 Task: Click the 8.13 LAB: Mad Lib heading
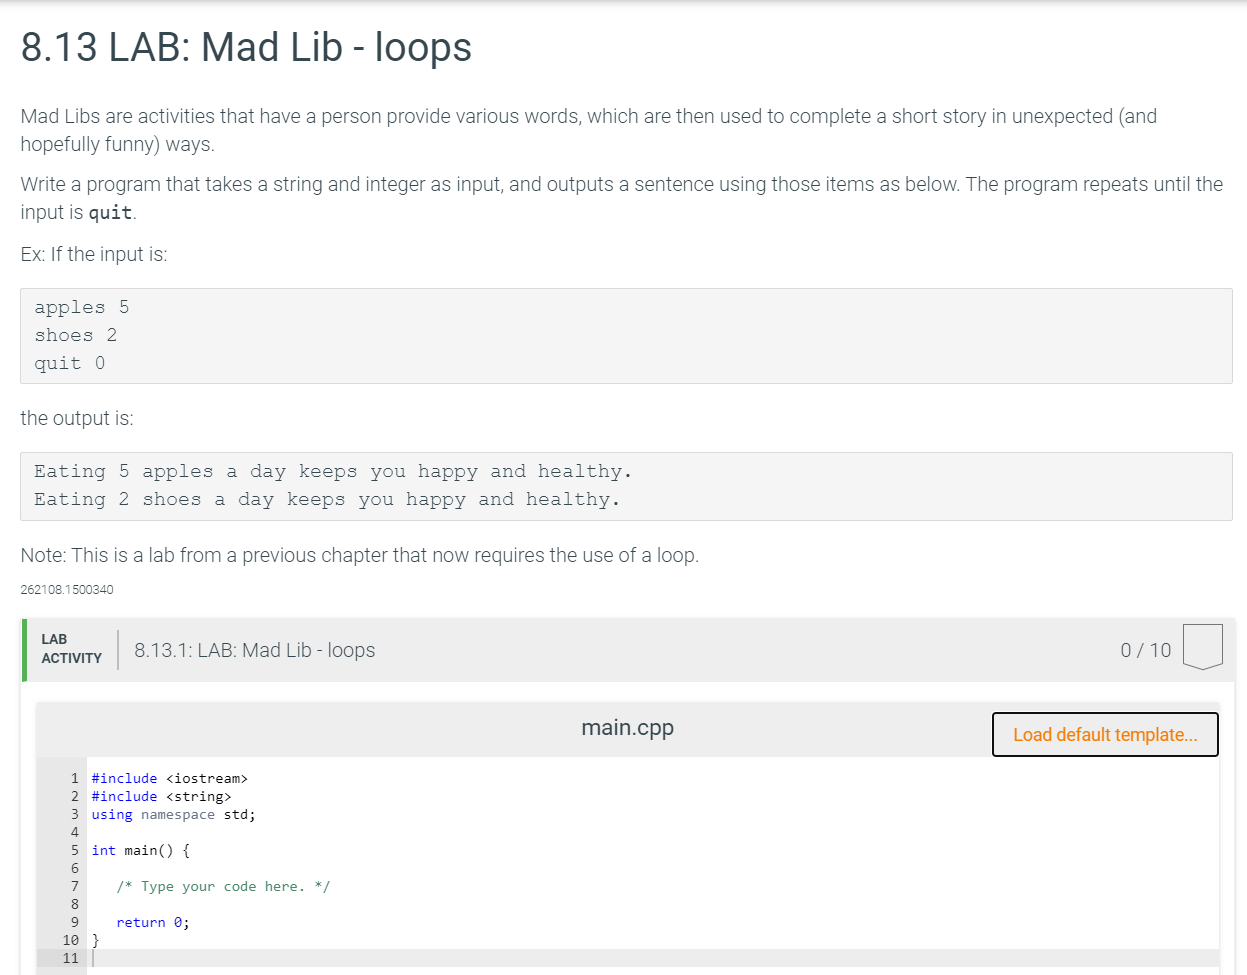pos(245,47)
